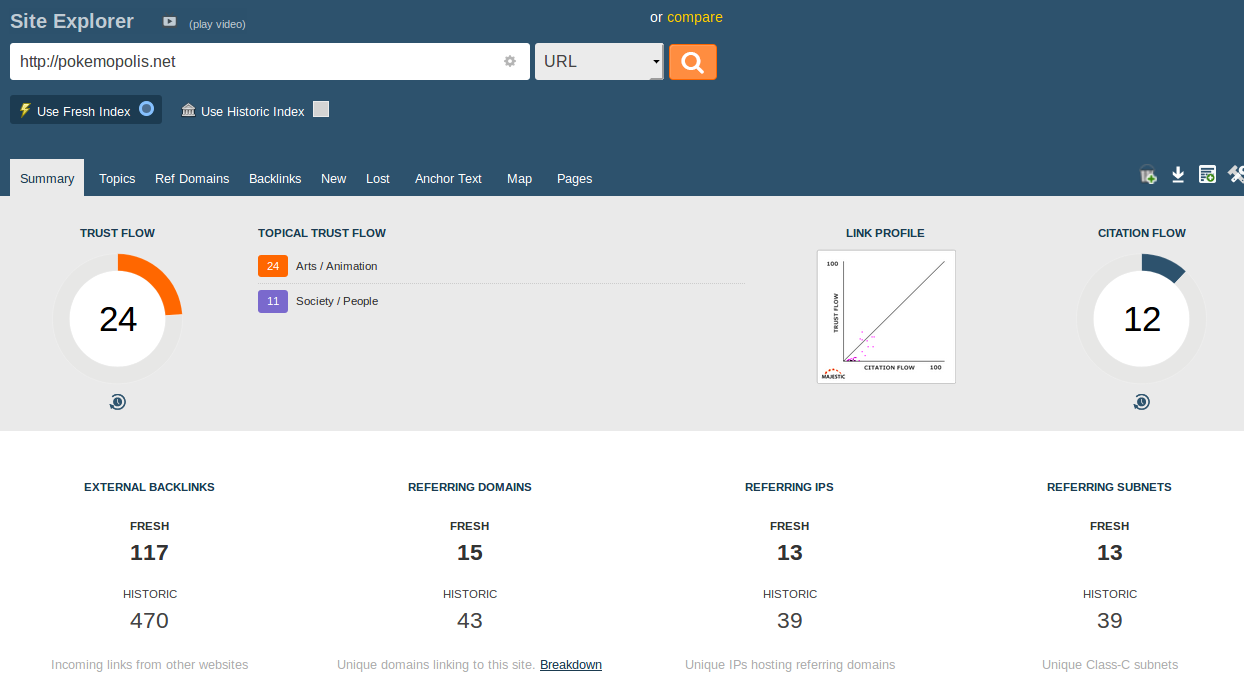This screenshot has height=685, width=1244.
Task: Click the compare link
Action: coord(694,17)
